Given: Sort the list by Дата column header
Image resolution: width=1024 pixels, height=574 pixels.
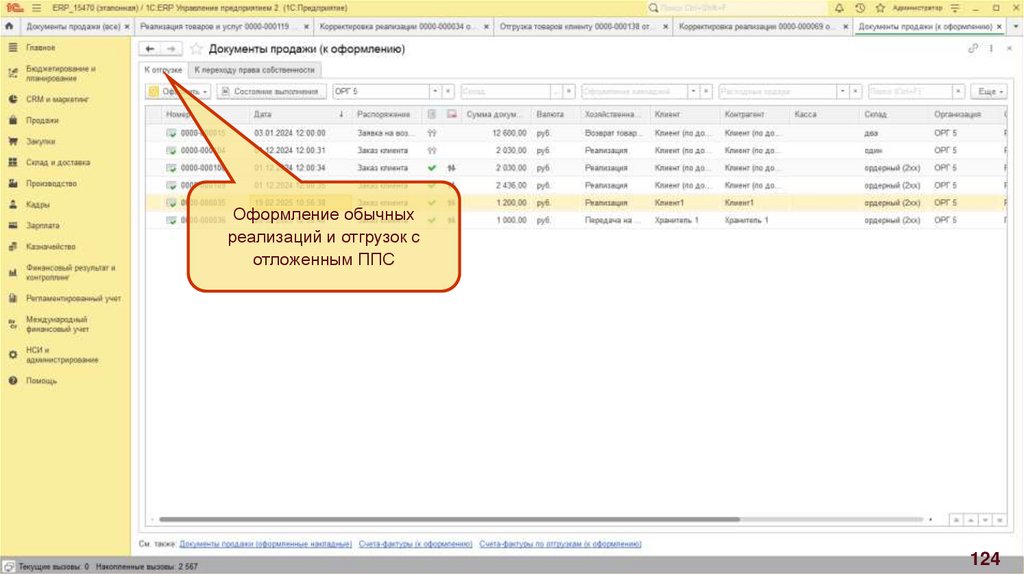Looking at the screenshot, I should point(263,115).
